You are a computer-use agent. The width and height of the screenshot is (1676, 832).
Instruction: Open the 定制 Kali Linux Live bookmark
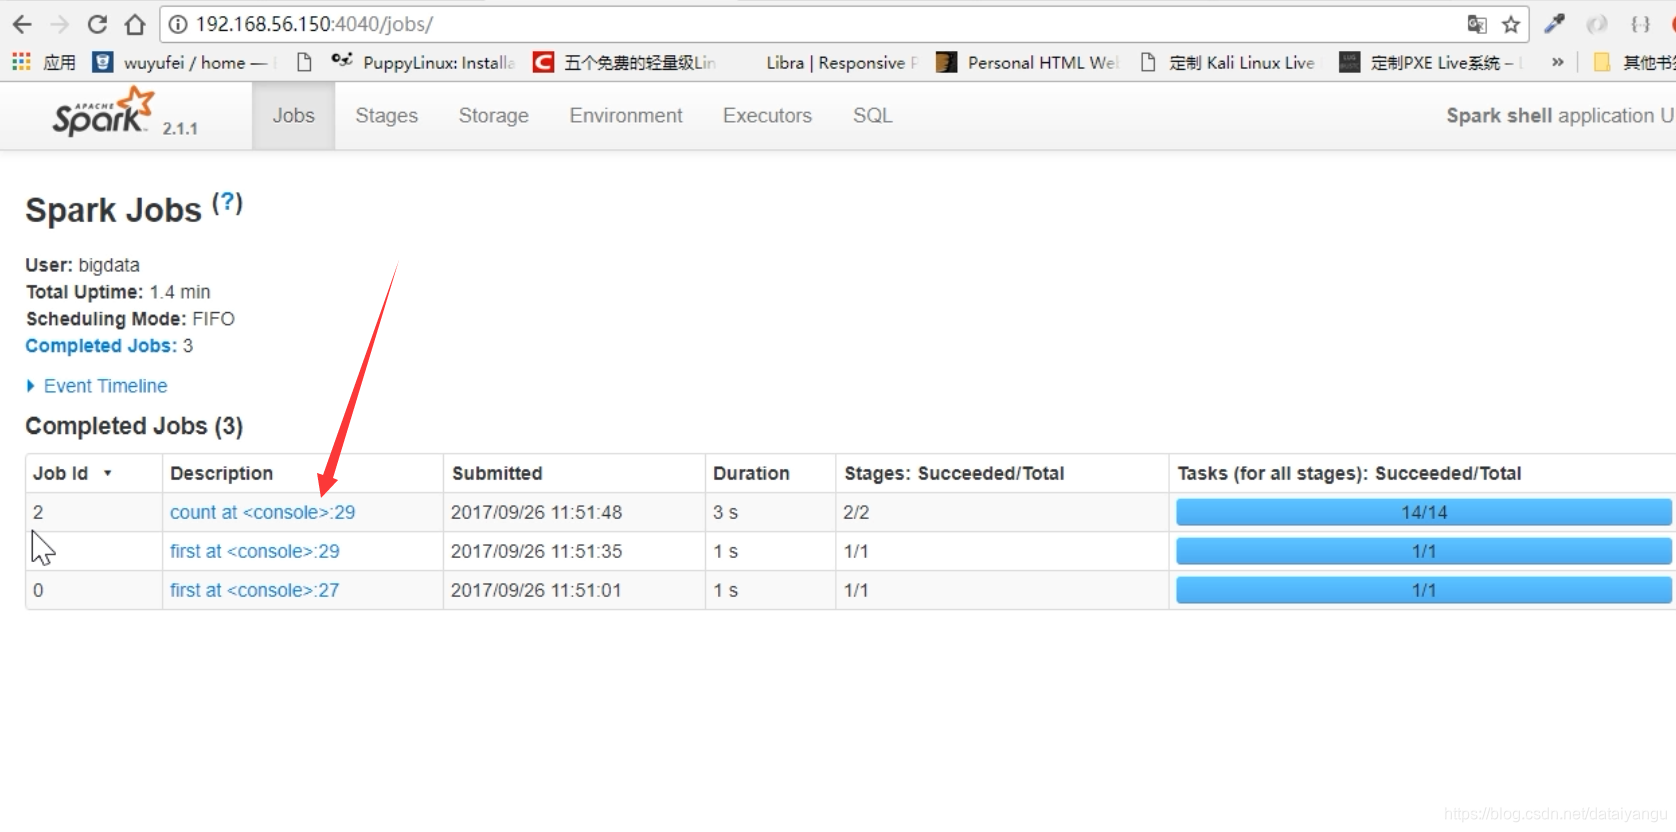pyautogui.click(x=1228, y=62)
